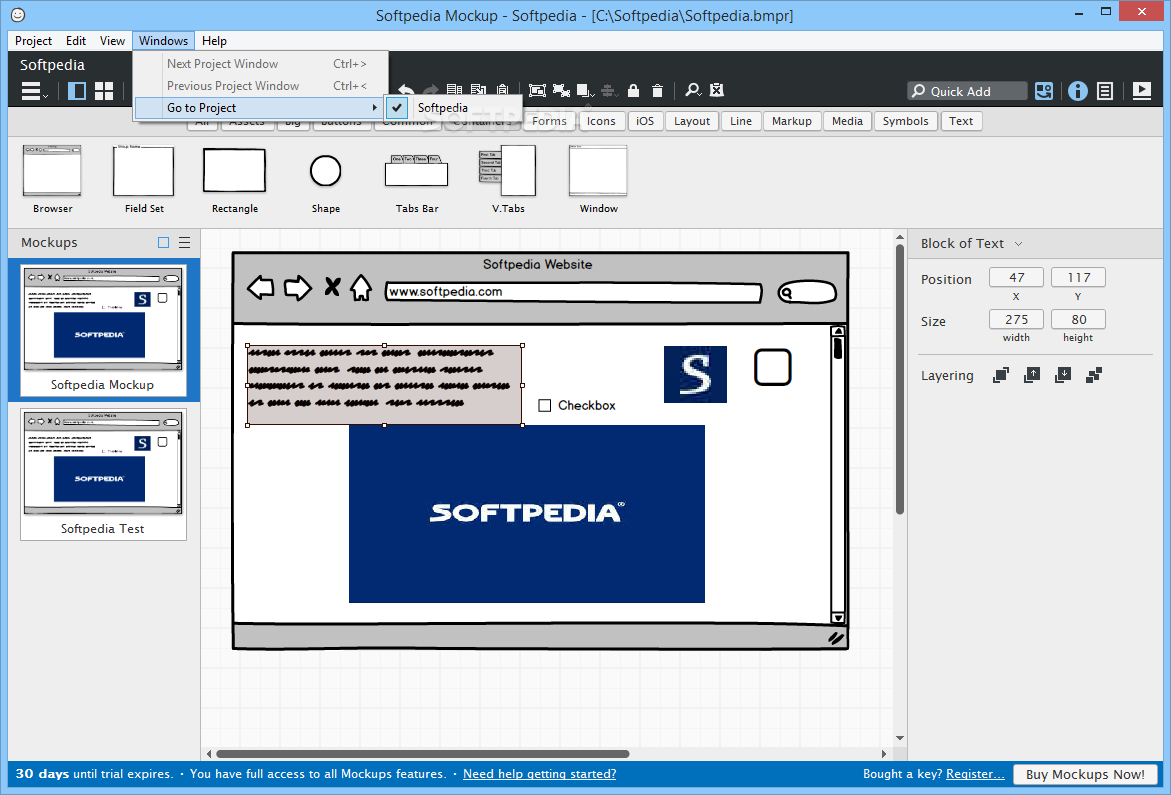Send selection to back layering icon
The width and height of the screenshot is (1171, 795).
coord(1094,375)
